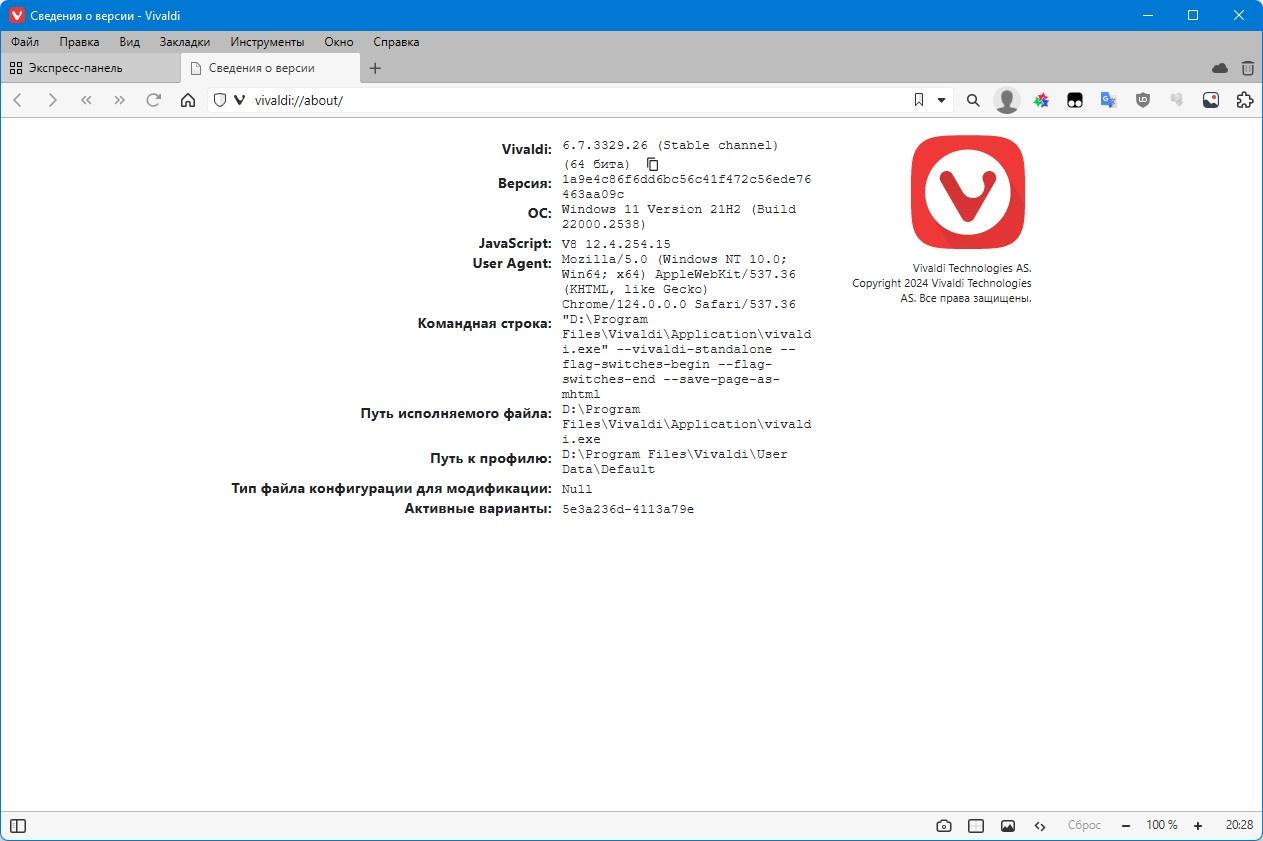Reload the page with the refresh icon
This screenshot has width=1263, height=841.
(x=153, y=100)
